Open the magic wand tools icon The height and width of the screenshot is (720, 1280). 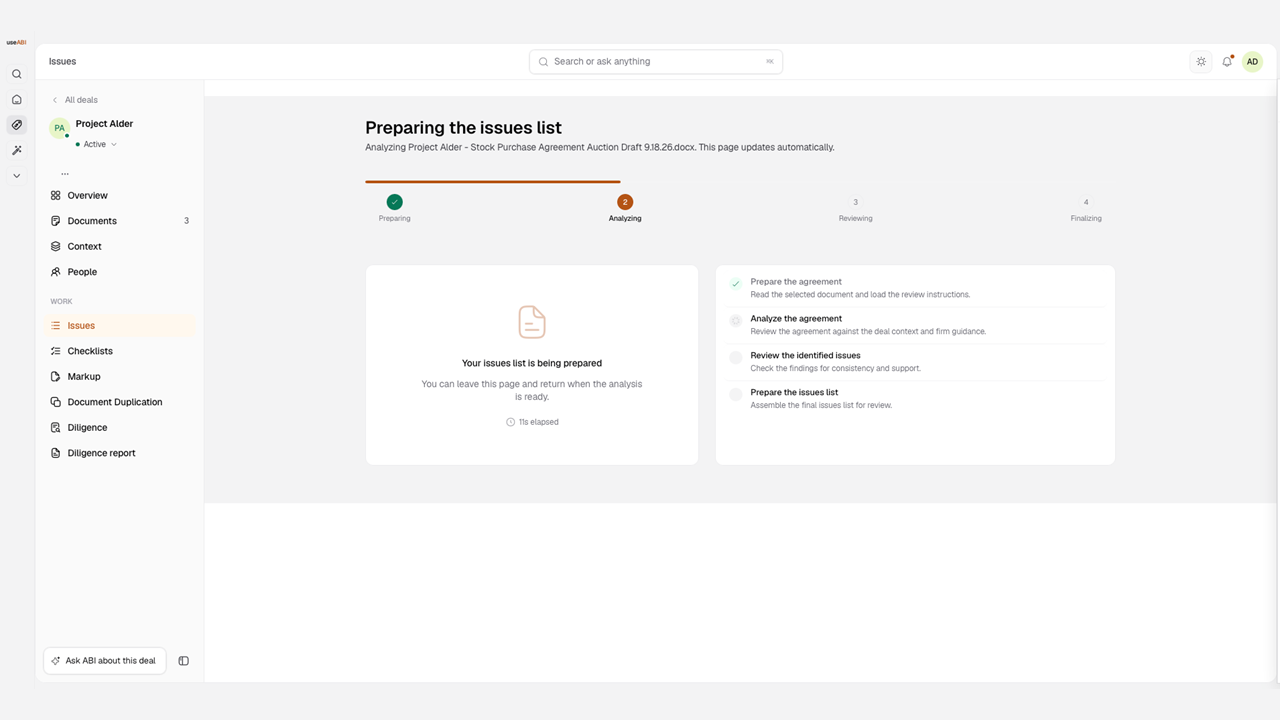click(16, 150)
